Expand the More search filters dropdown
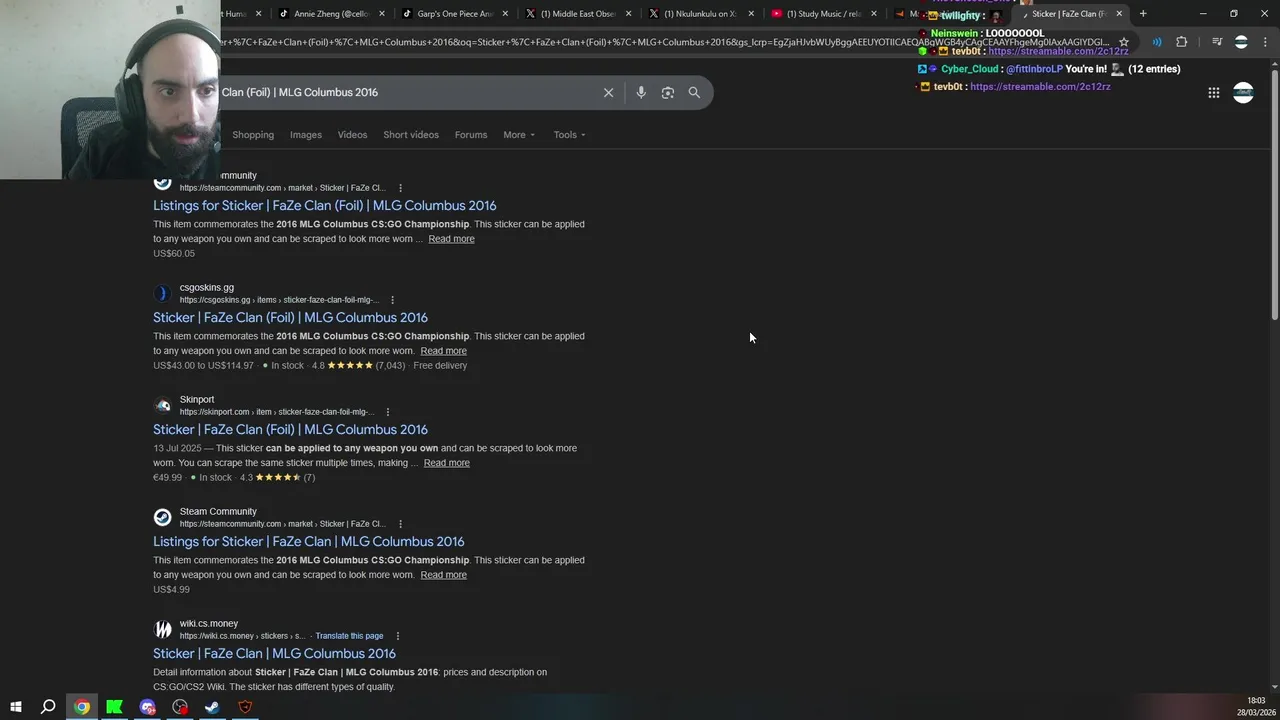Image resolution: width=1280 pixels, height=720 pixels. coord(519,135)
